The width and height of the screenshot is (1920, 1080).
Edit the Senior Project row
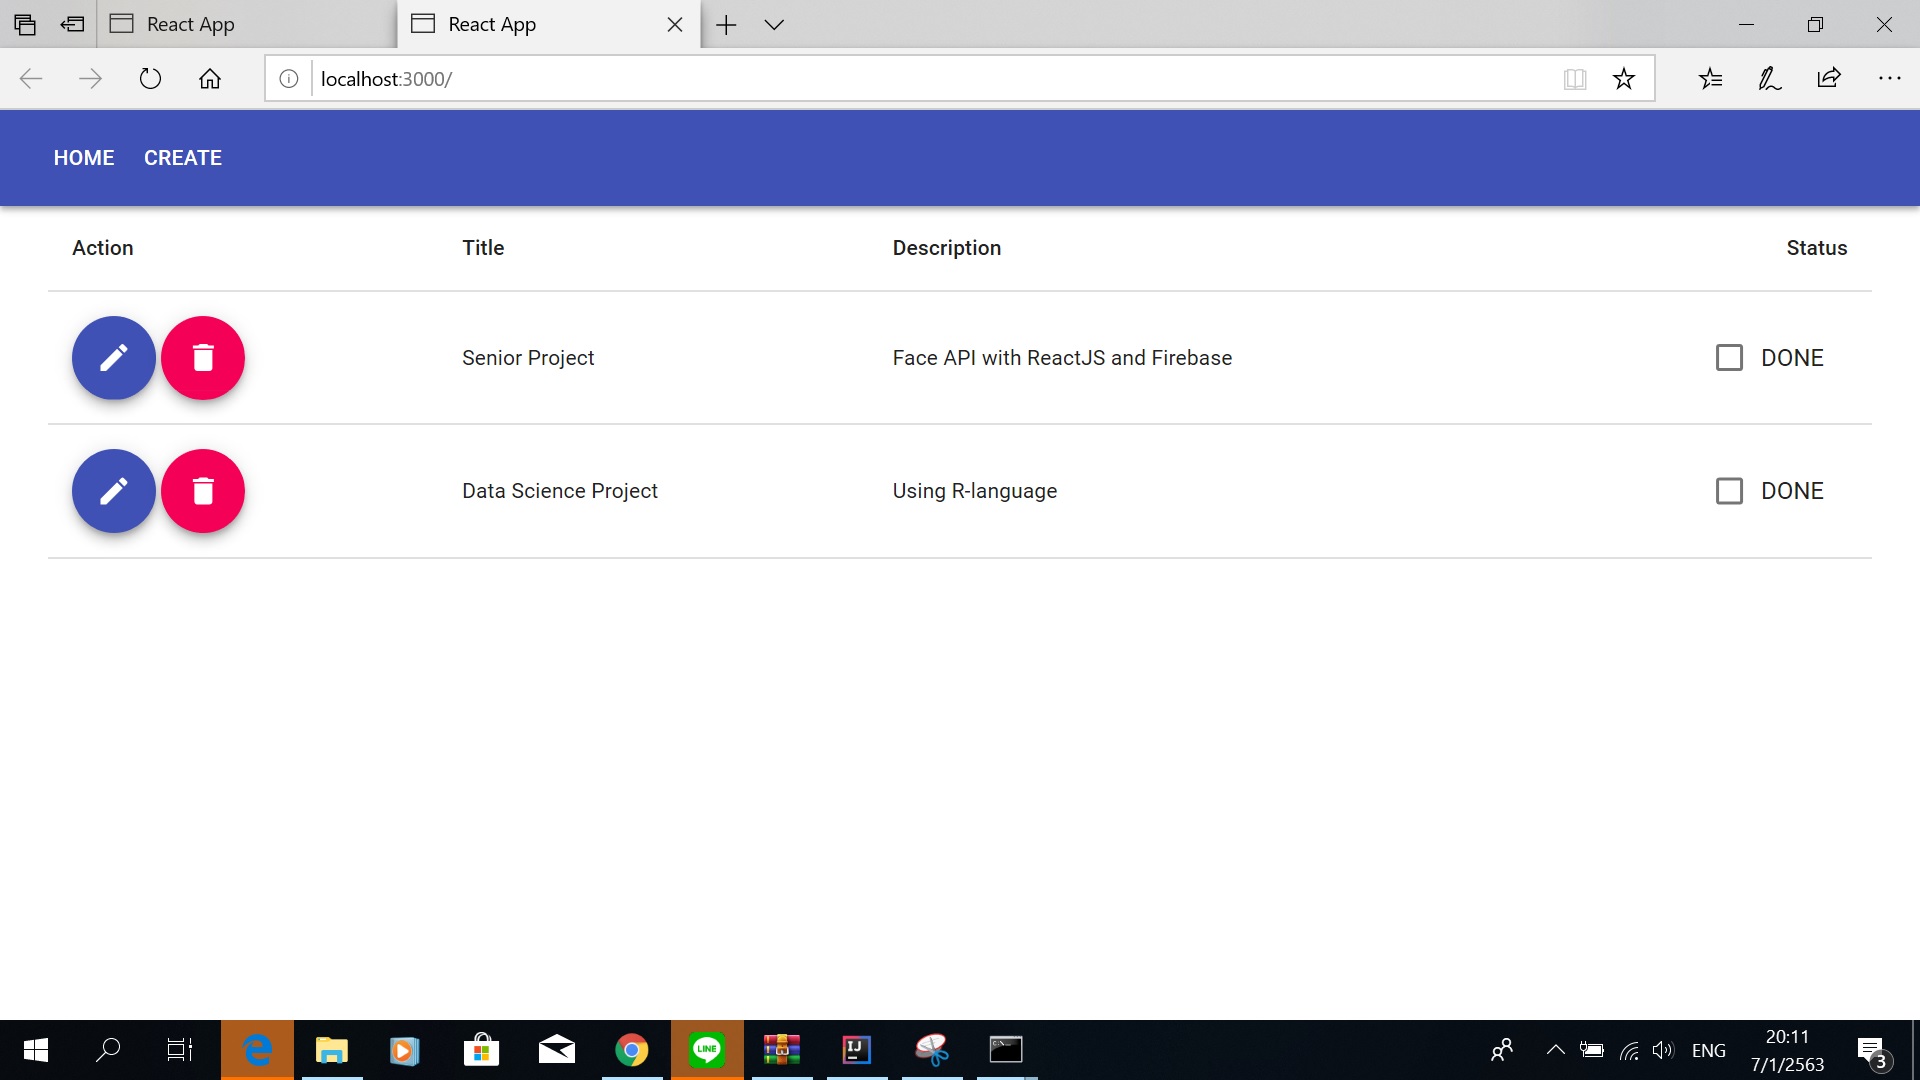[x=114, y=358]
